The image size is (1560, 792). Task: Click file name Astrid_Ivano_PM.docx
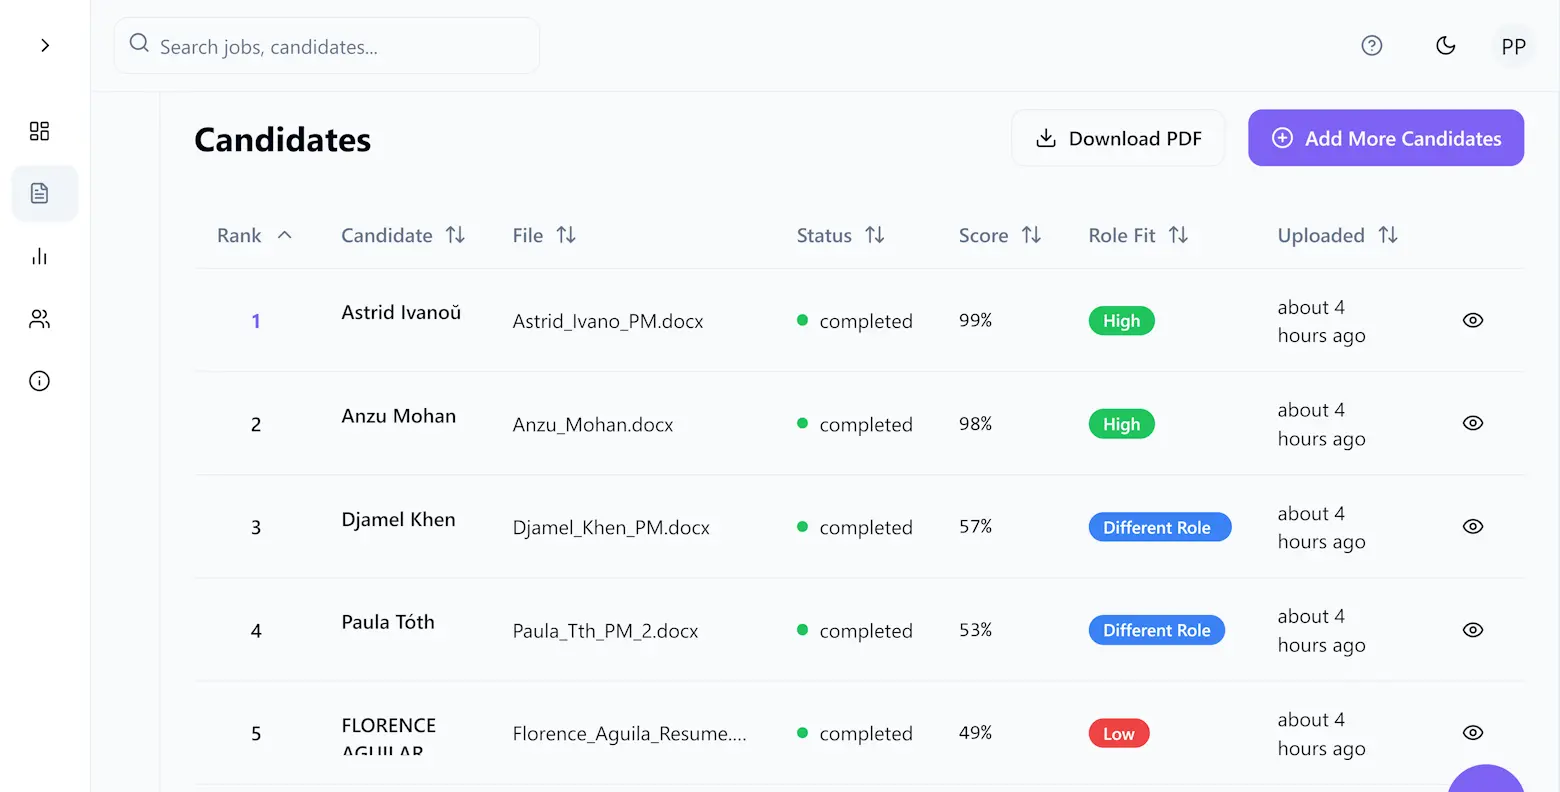tap(608, 321)
